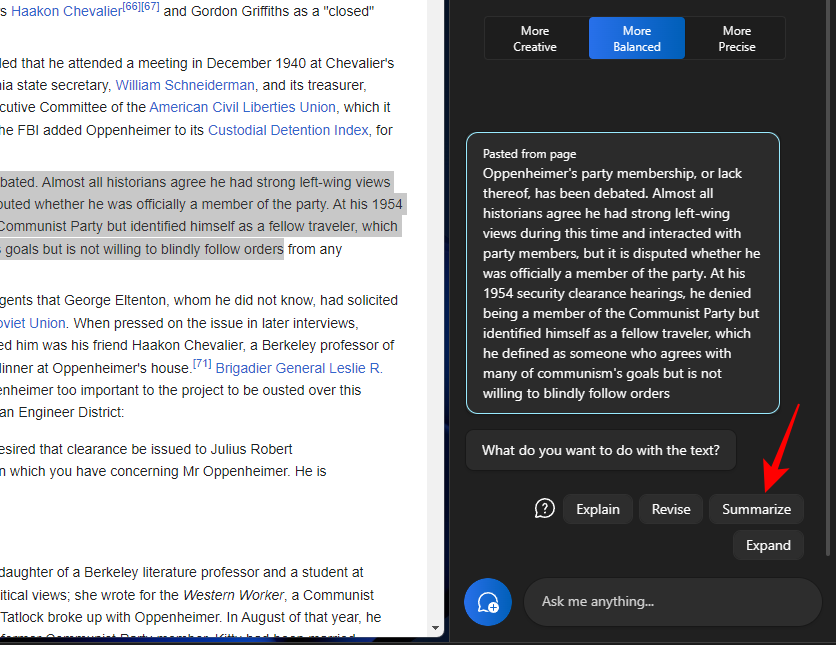
Task: Click the Explain suggestion button
Action: [598, 509]
